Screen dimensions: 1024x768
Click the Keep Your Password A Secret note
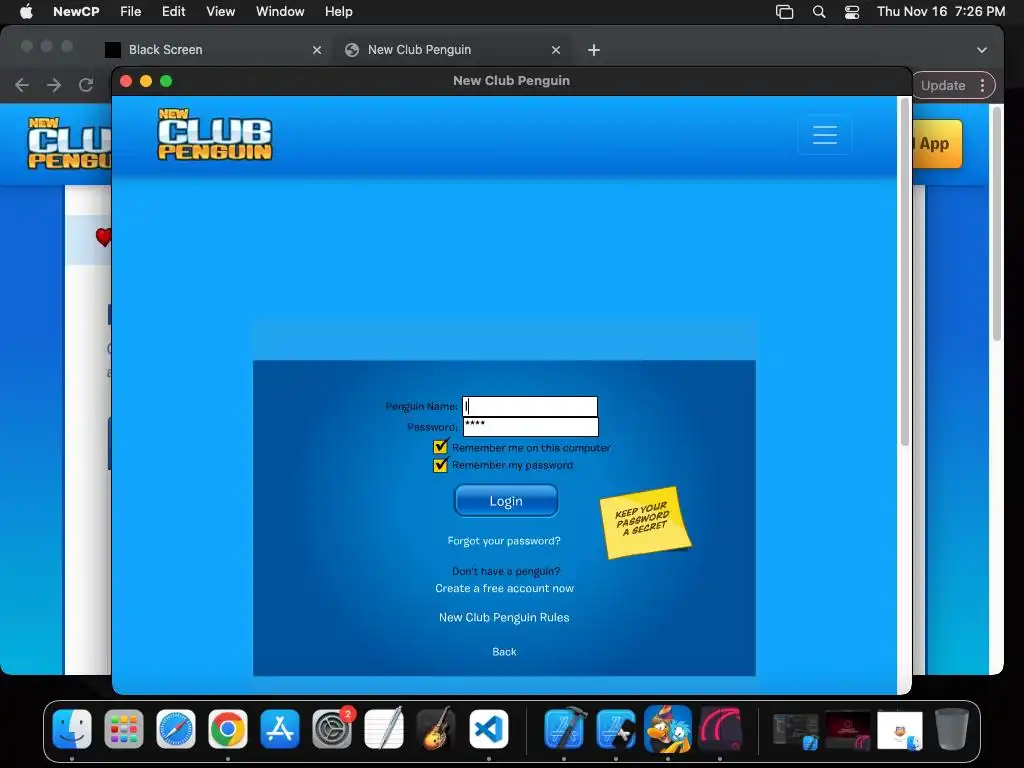(x=645, y=522)
